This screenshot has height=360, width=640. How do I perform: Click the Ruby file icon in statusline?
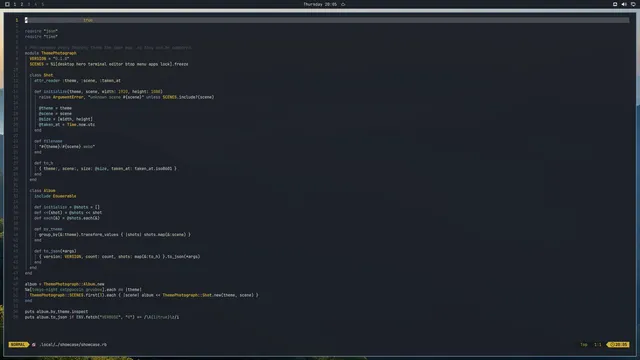pyautogui.click(x=34, y=344)
